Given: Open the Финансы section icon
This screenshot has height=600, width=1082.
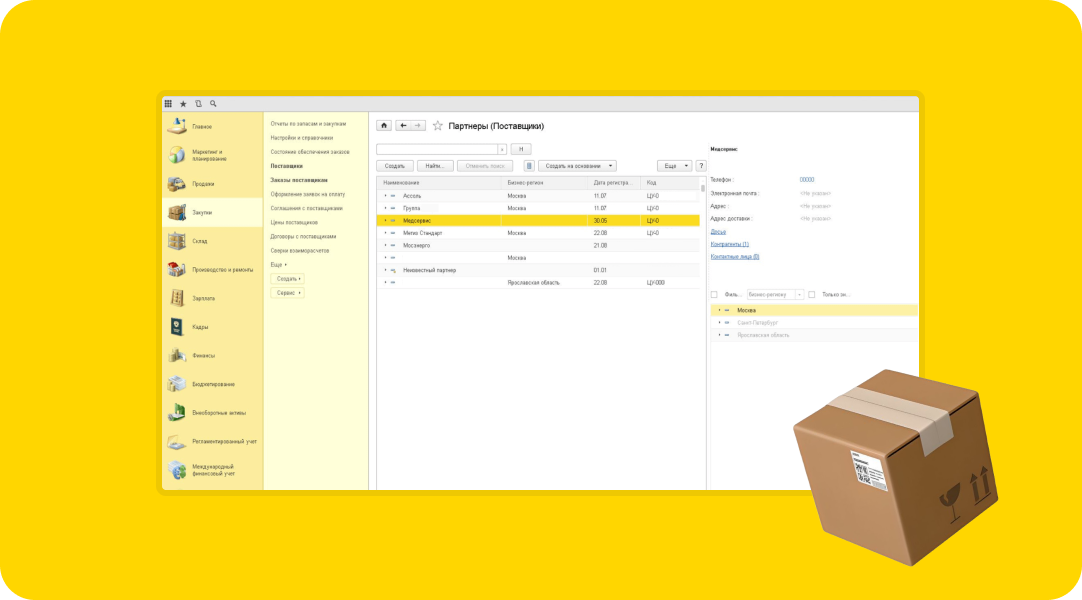Looking at the screenshot, I should [x=177, y=355].
